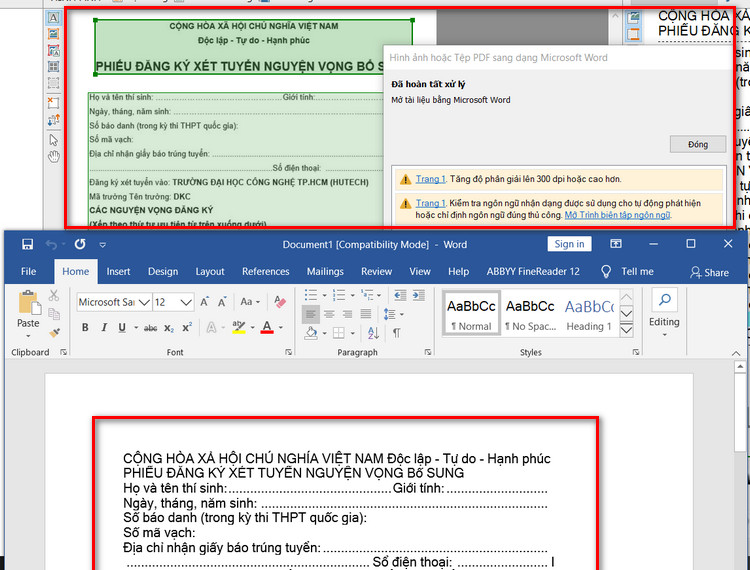
Task: Expand the bullets list dropdown
Action: tap(324, 296)
